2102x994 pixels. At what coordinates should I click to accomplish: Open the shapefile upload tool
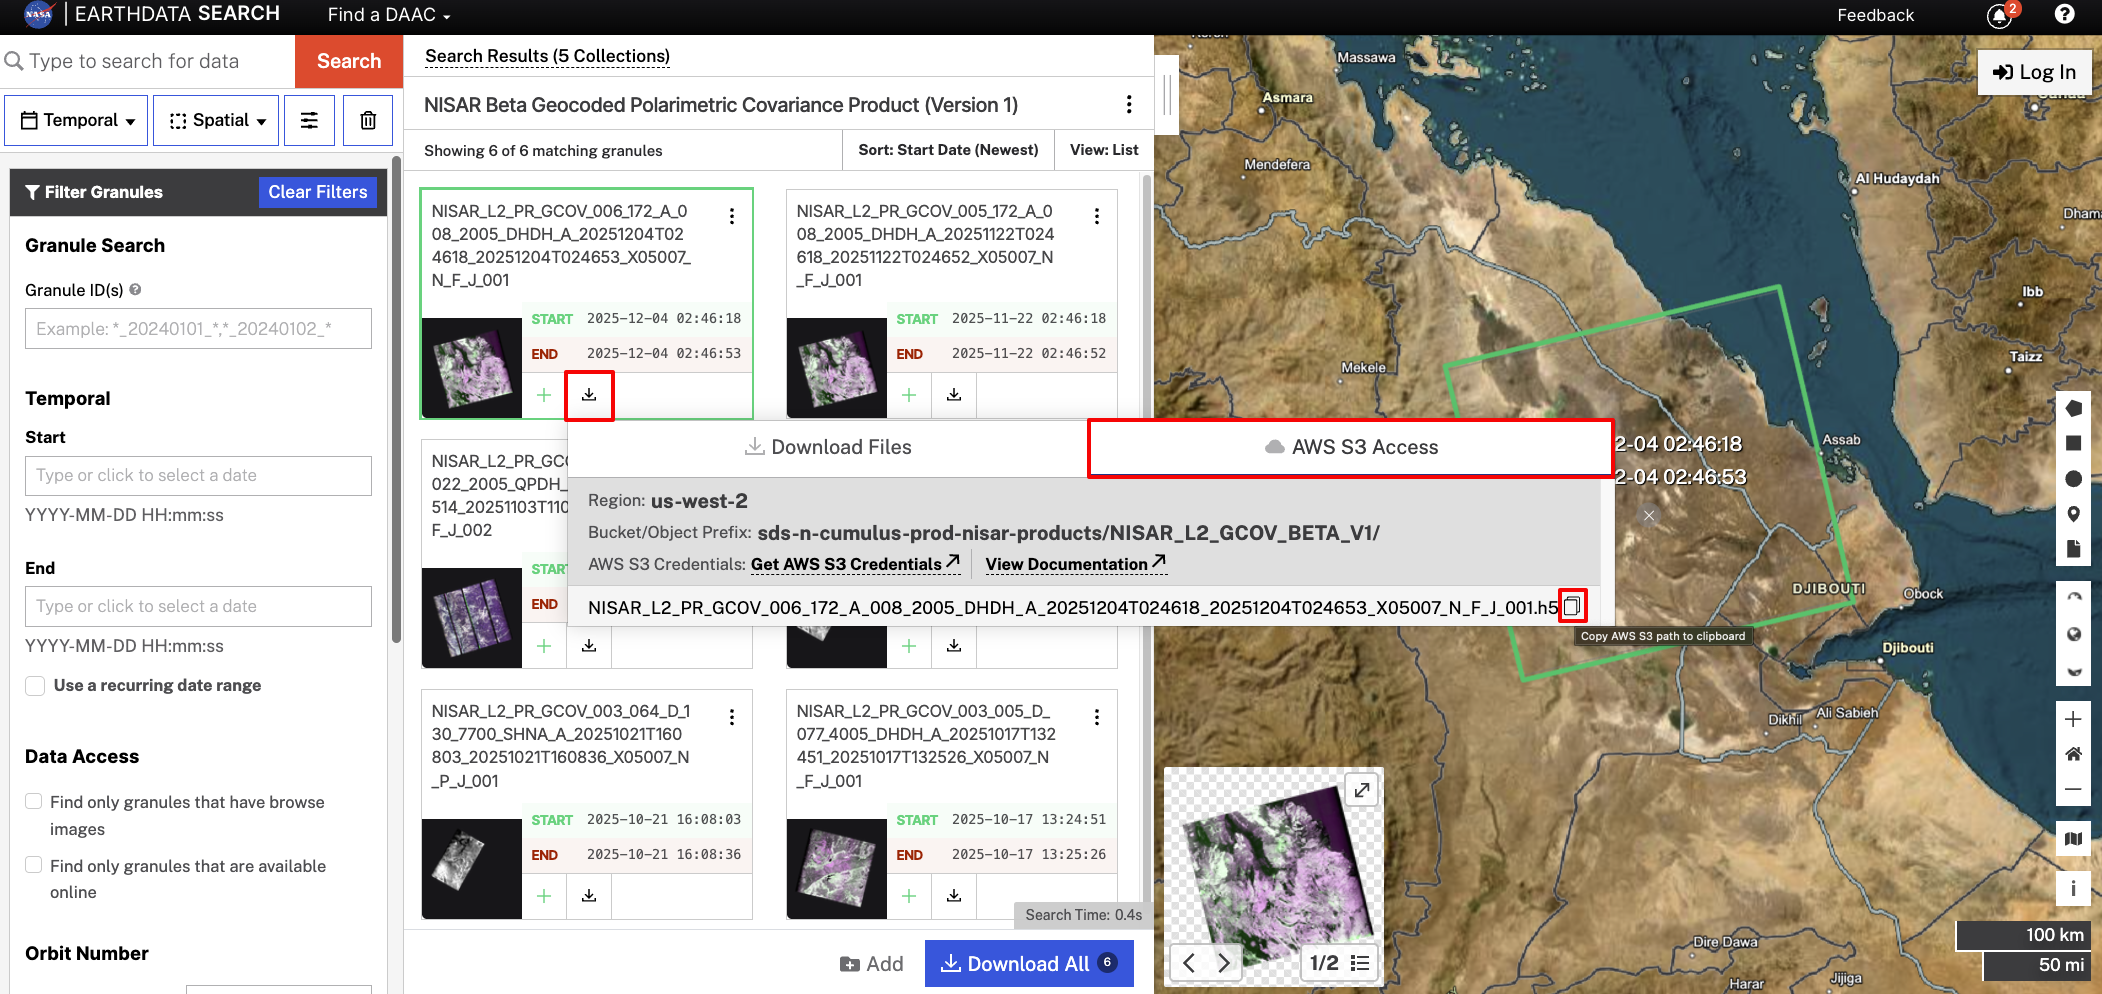pos(2073,549)
